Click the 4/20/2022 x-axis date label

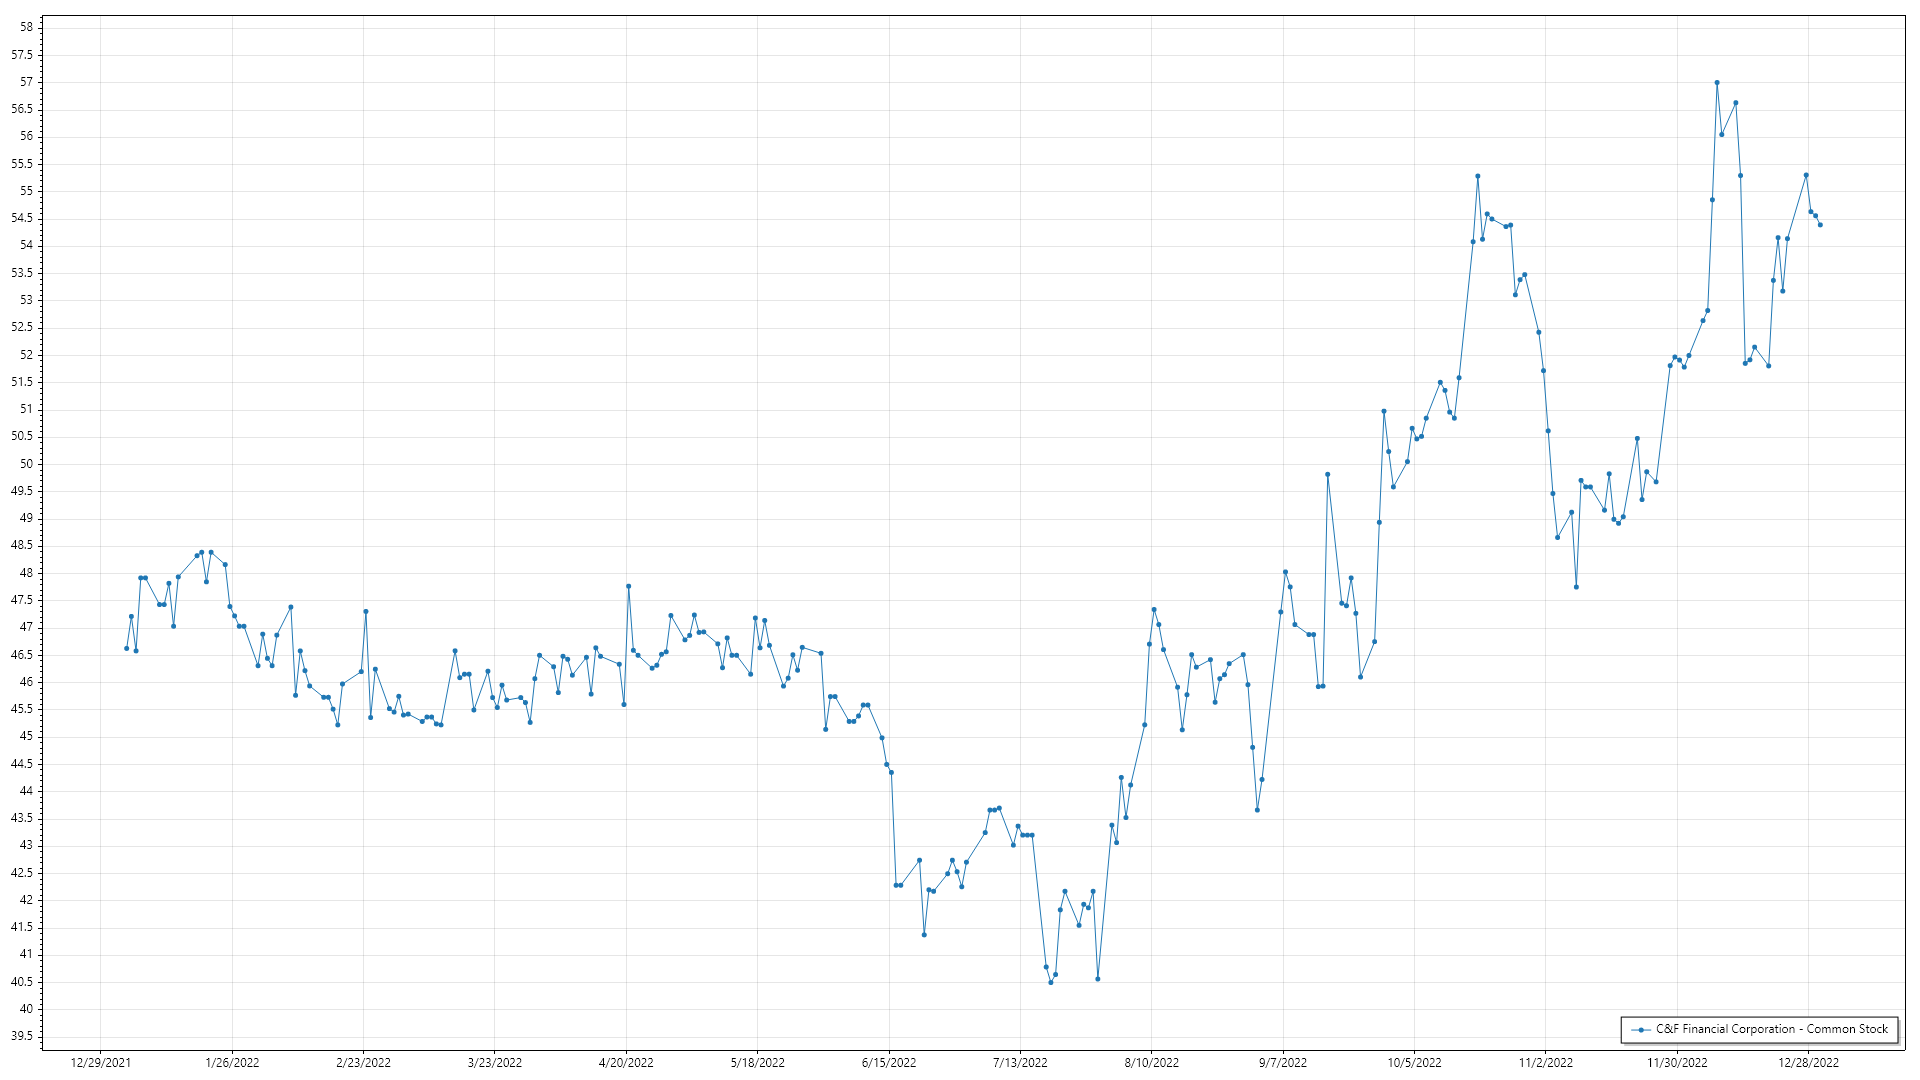point(626,1063)
